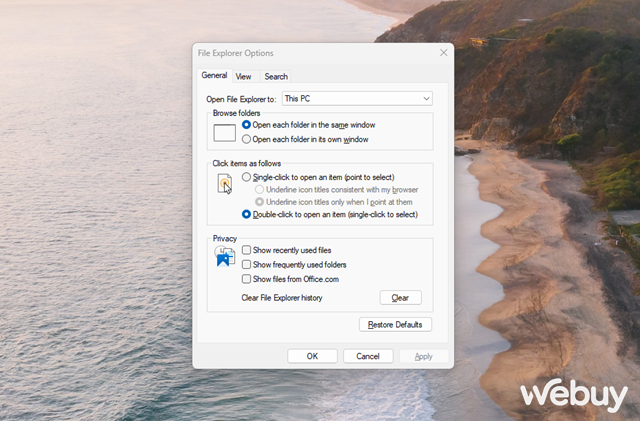Click Restore Defaults

coord(395,325)
